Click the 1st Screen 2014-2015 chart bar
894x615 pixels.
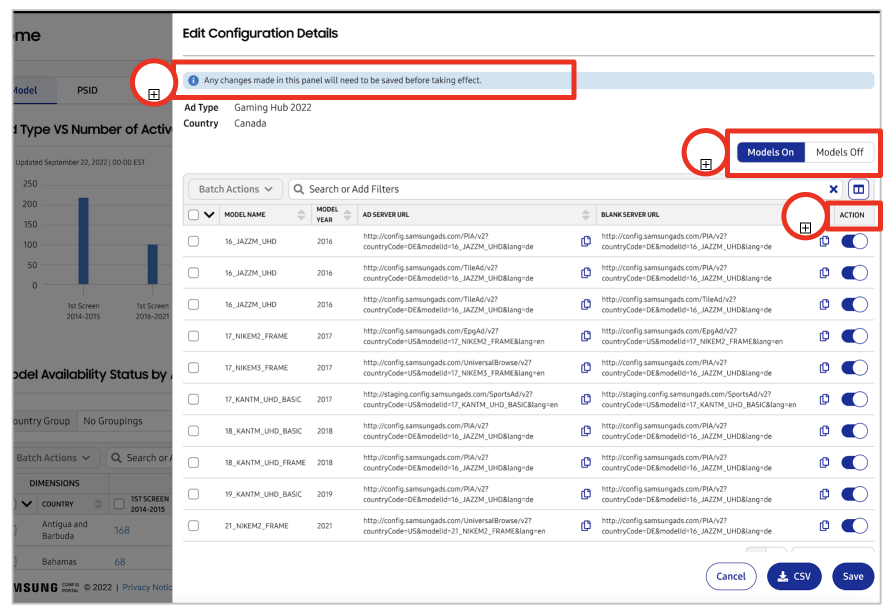(x=83, y=241)
